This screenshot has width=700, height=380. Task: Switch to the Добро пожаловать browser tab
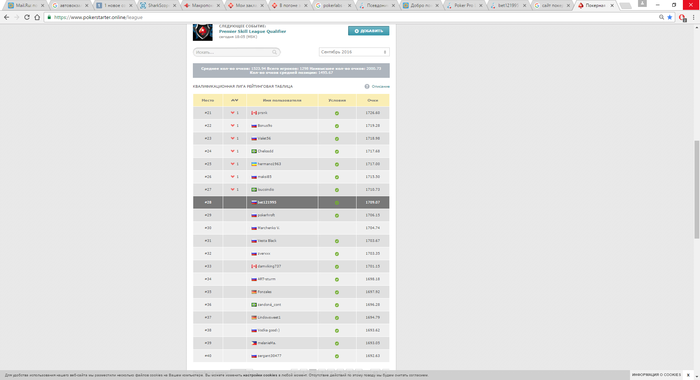click(421, 5)
